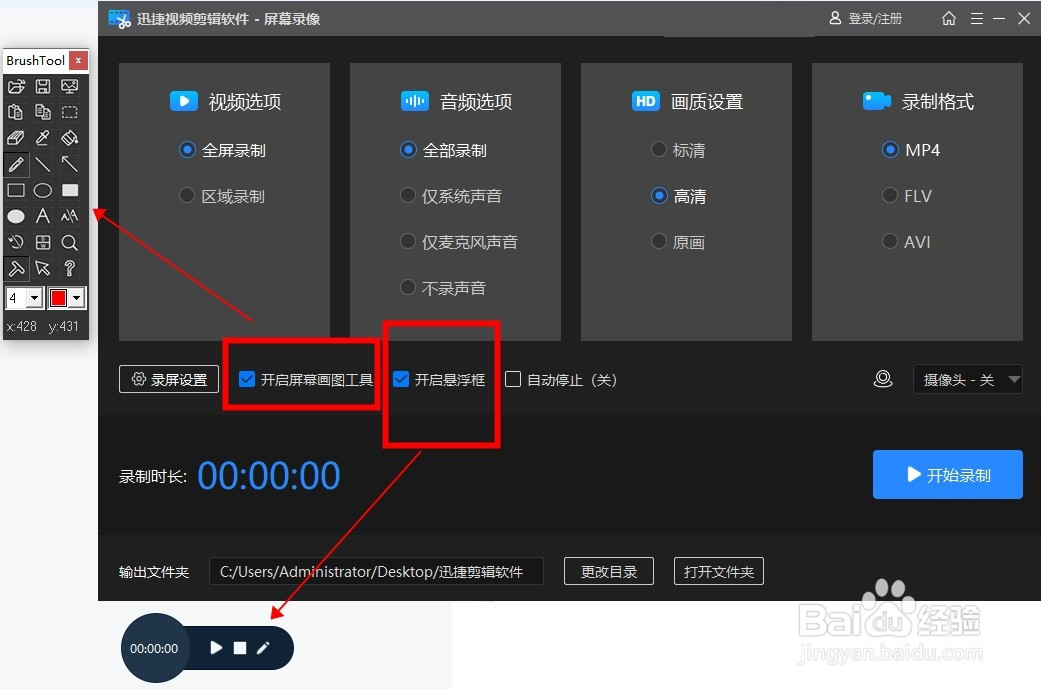Image resolution: width=1041 pixels, height=689 pixels.
Task: Select the filled rectangle tool
Action: point(69,191)
